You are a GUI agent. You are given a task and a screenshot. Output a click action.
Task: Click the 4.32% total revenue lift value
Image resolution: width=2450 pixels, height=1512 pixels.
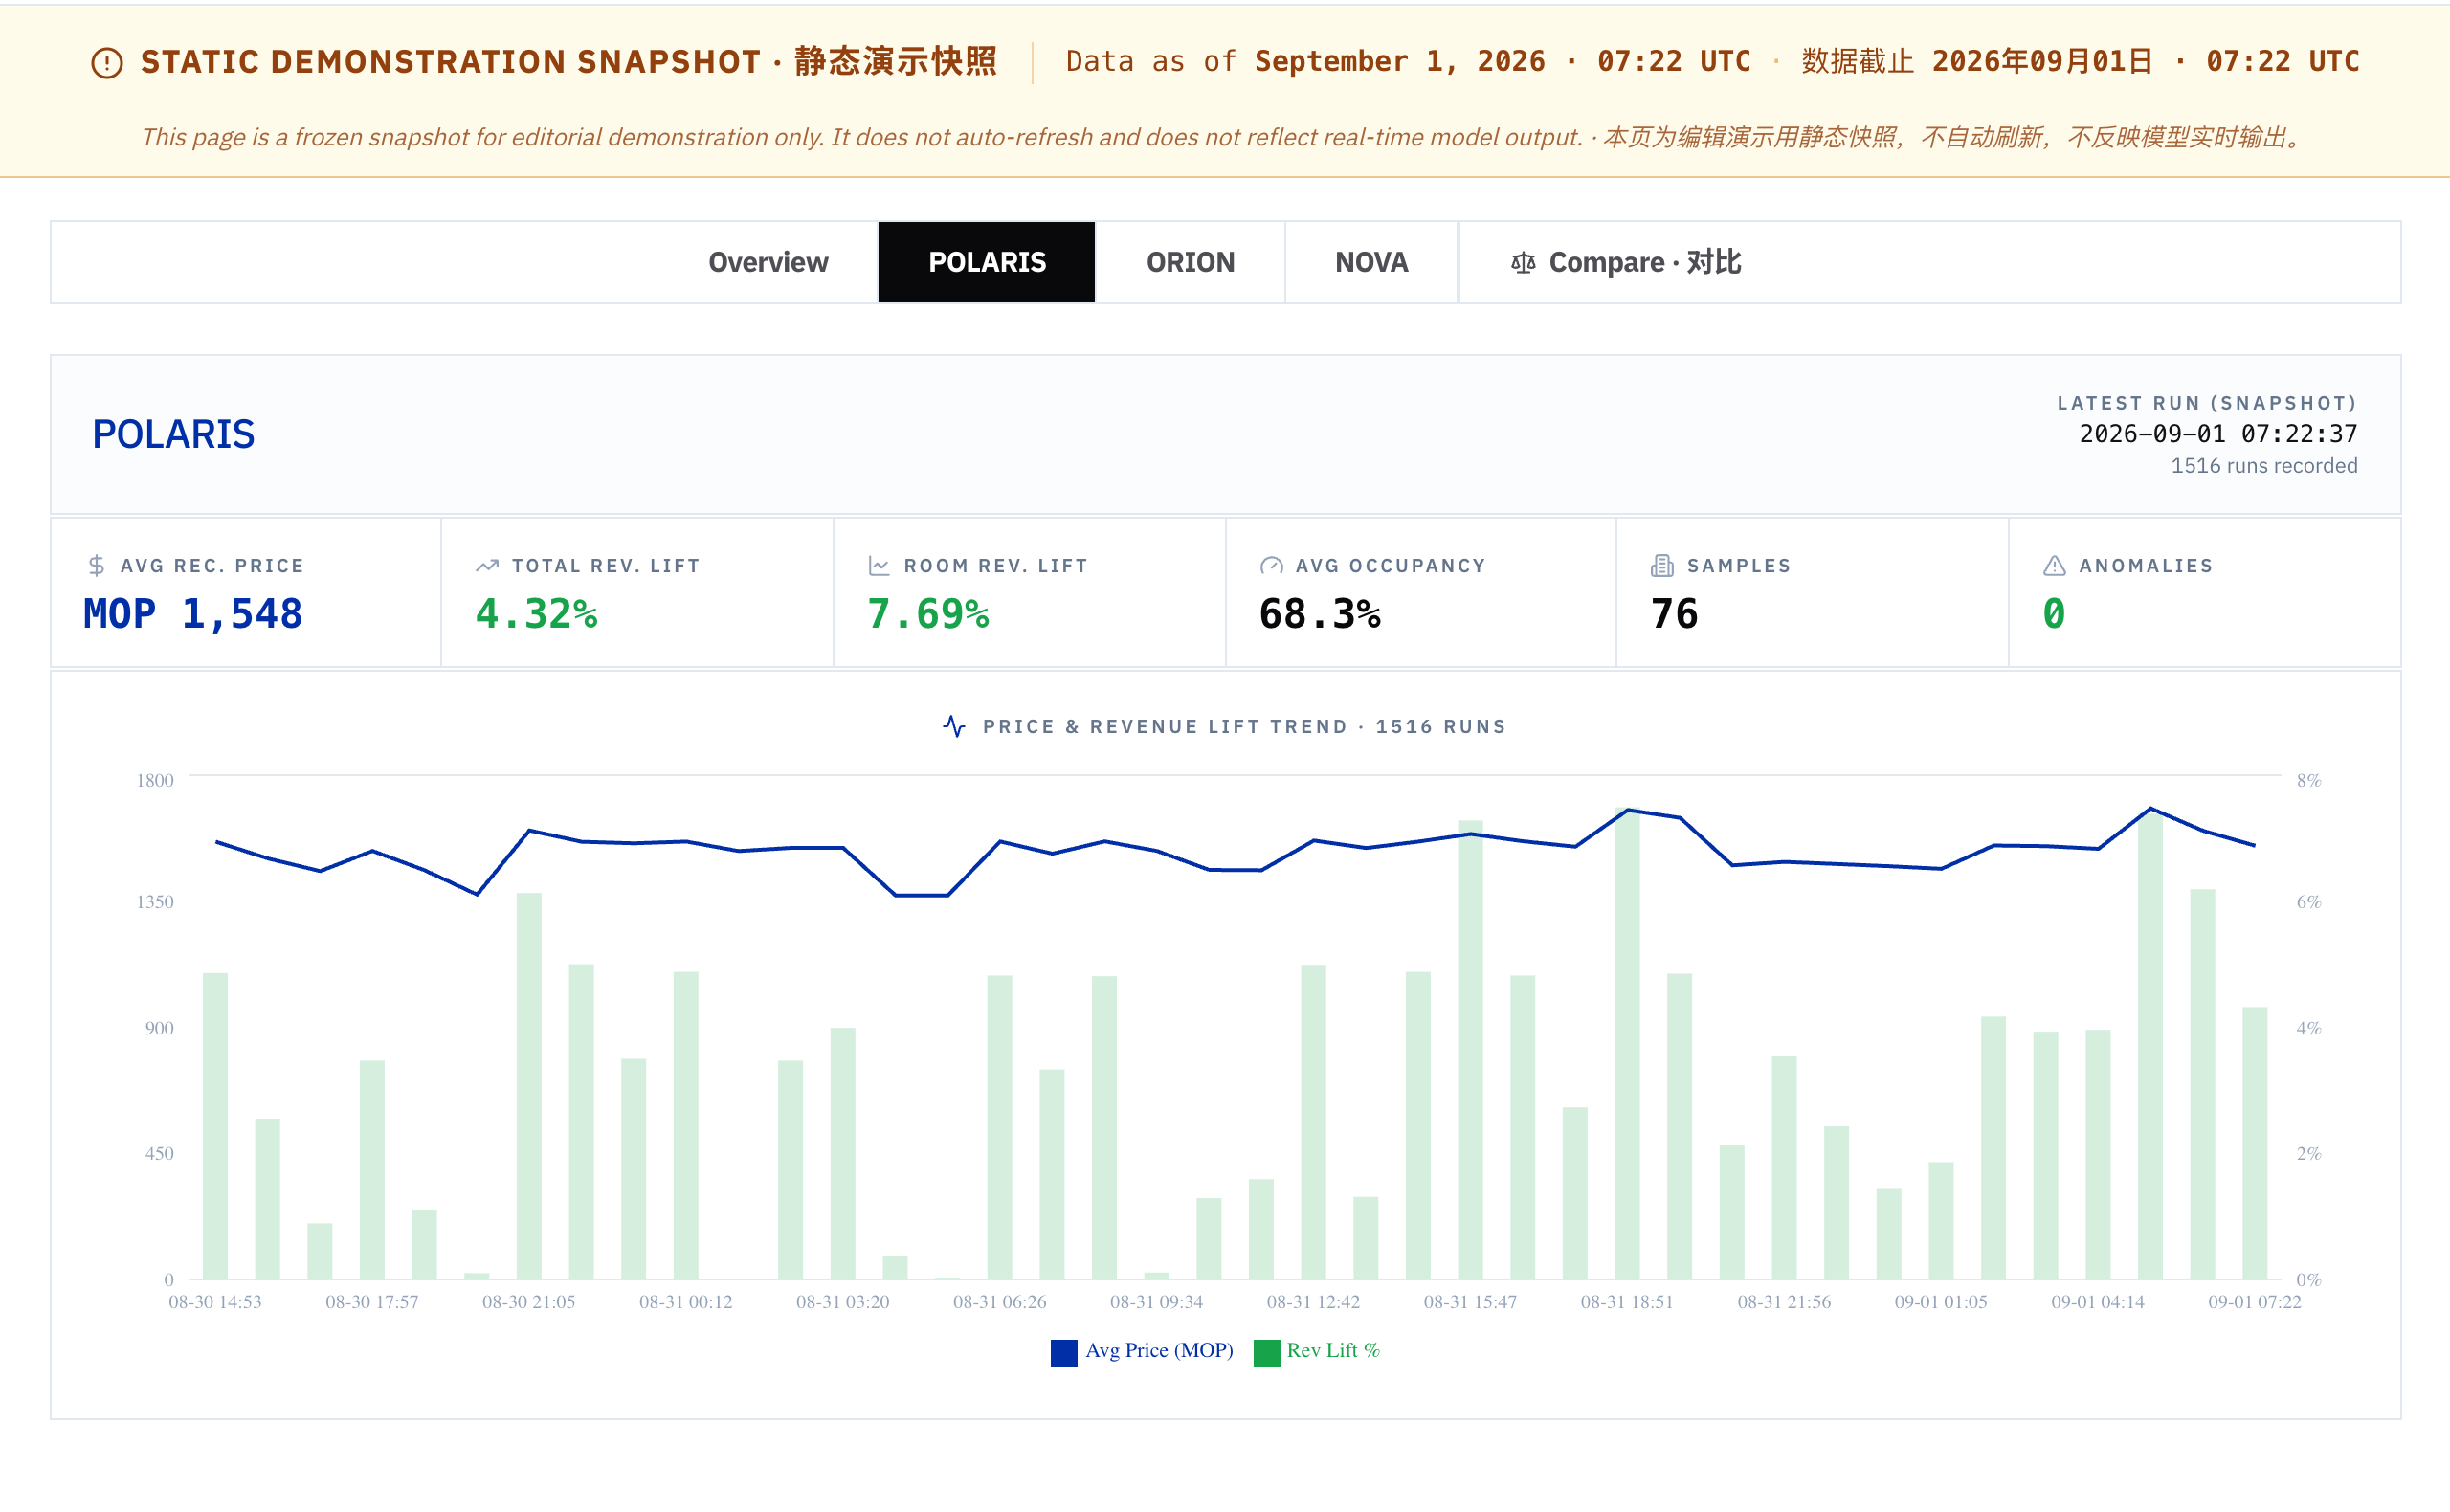[537, 614]
